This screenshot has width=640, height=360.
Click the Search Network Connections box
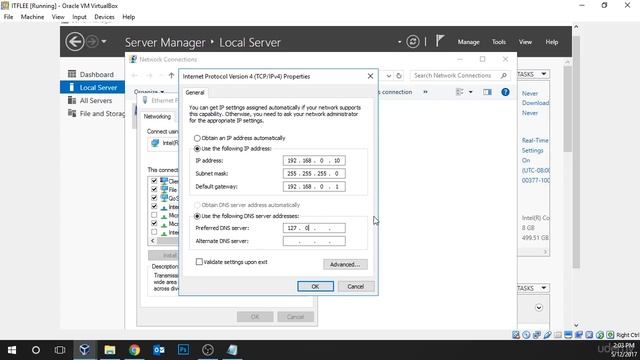[460, 76]
